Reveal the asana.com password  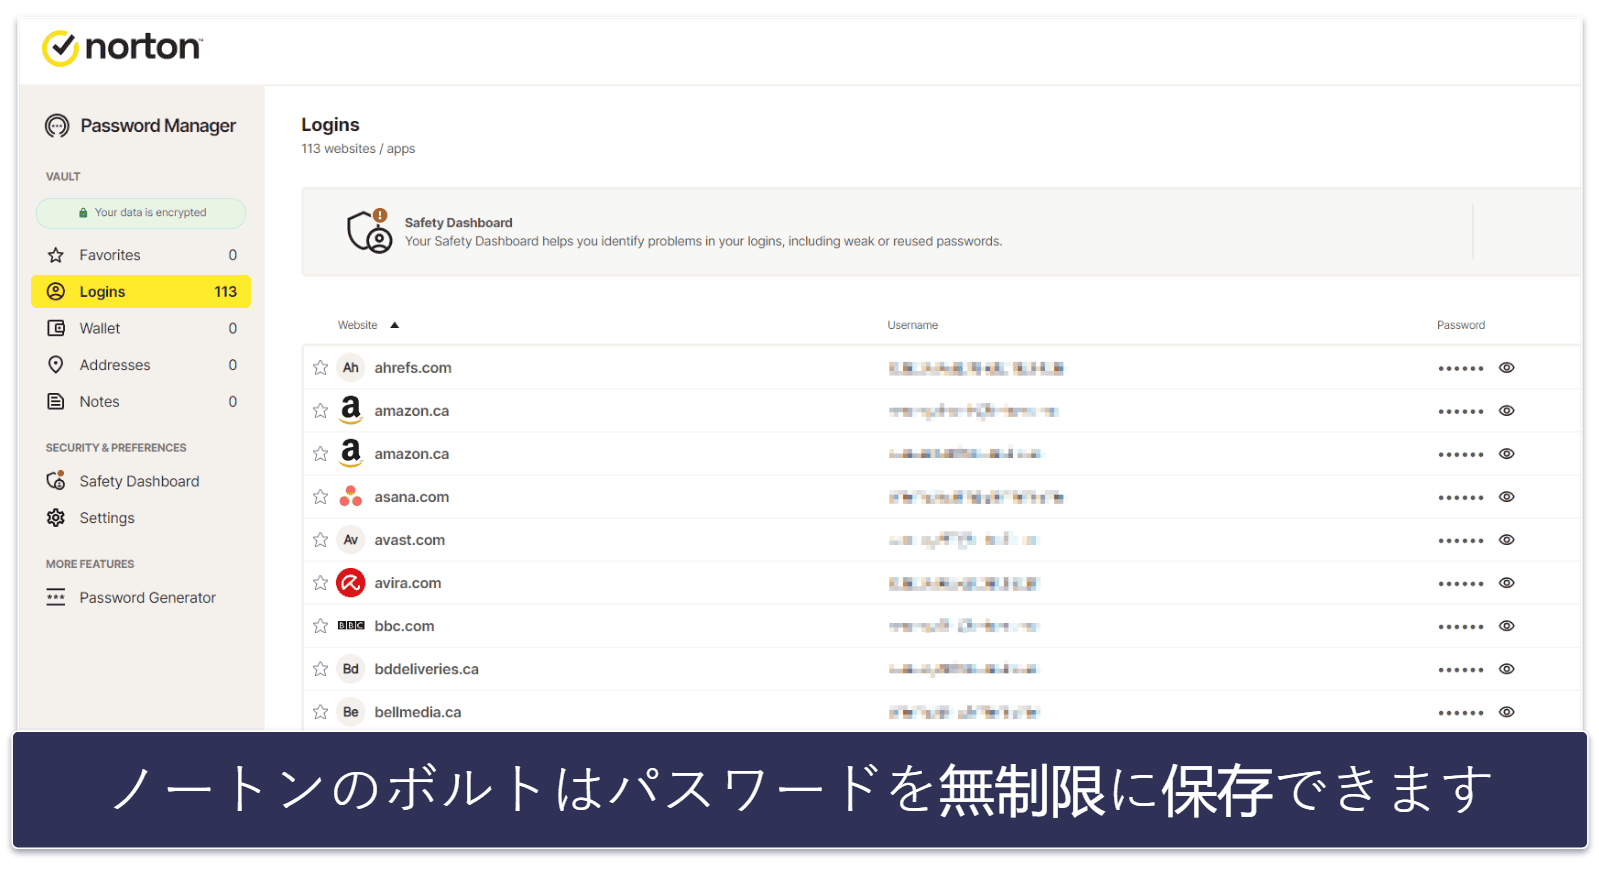pyautogui.click(x=1507, y=497)
